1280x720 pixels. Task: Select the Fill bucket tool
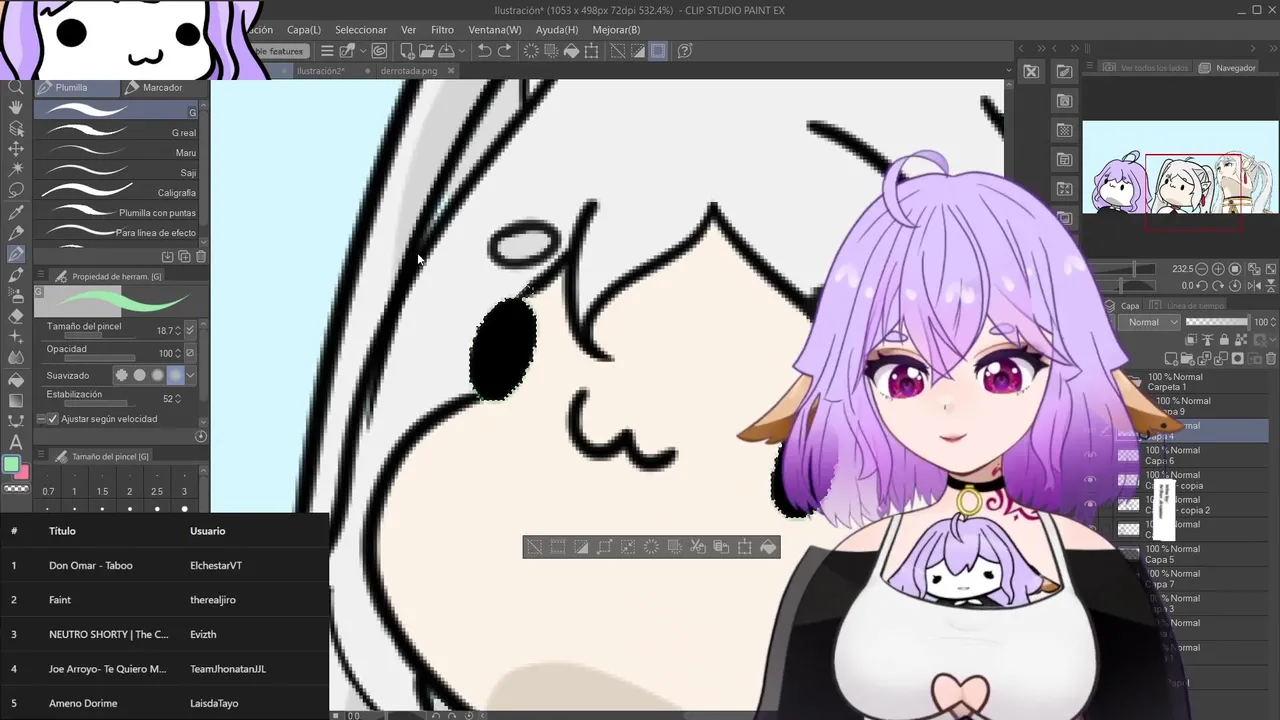16,379
